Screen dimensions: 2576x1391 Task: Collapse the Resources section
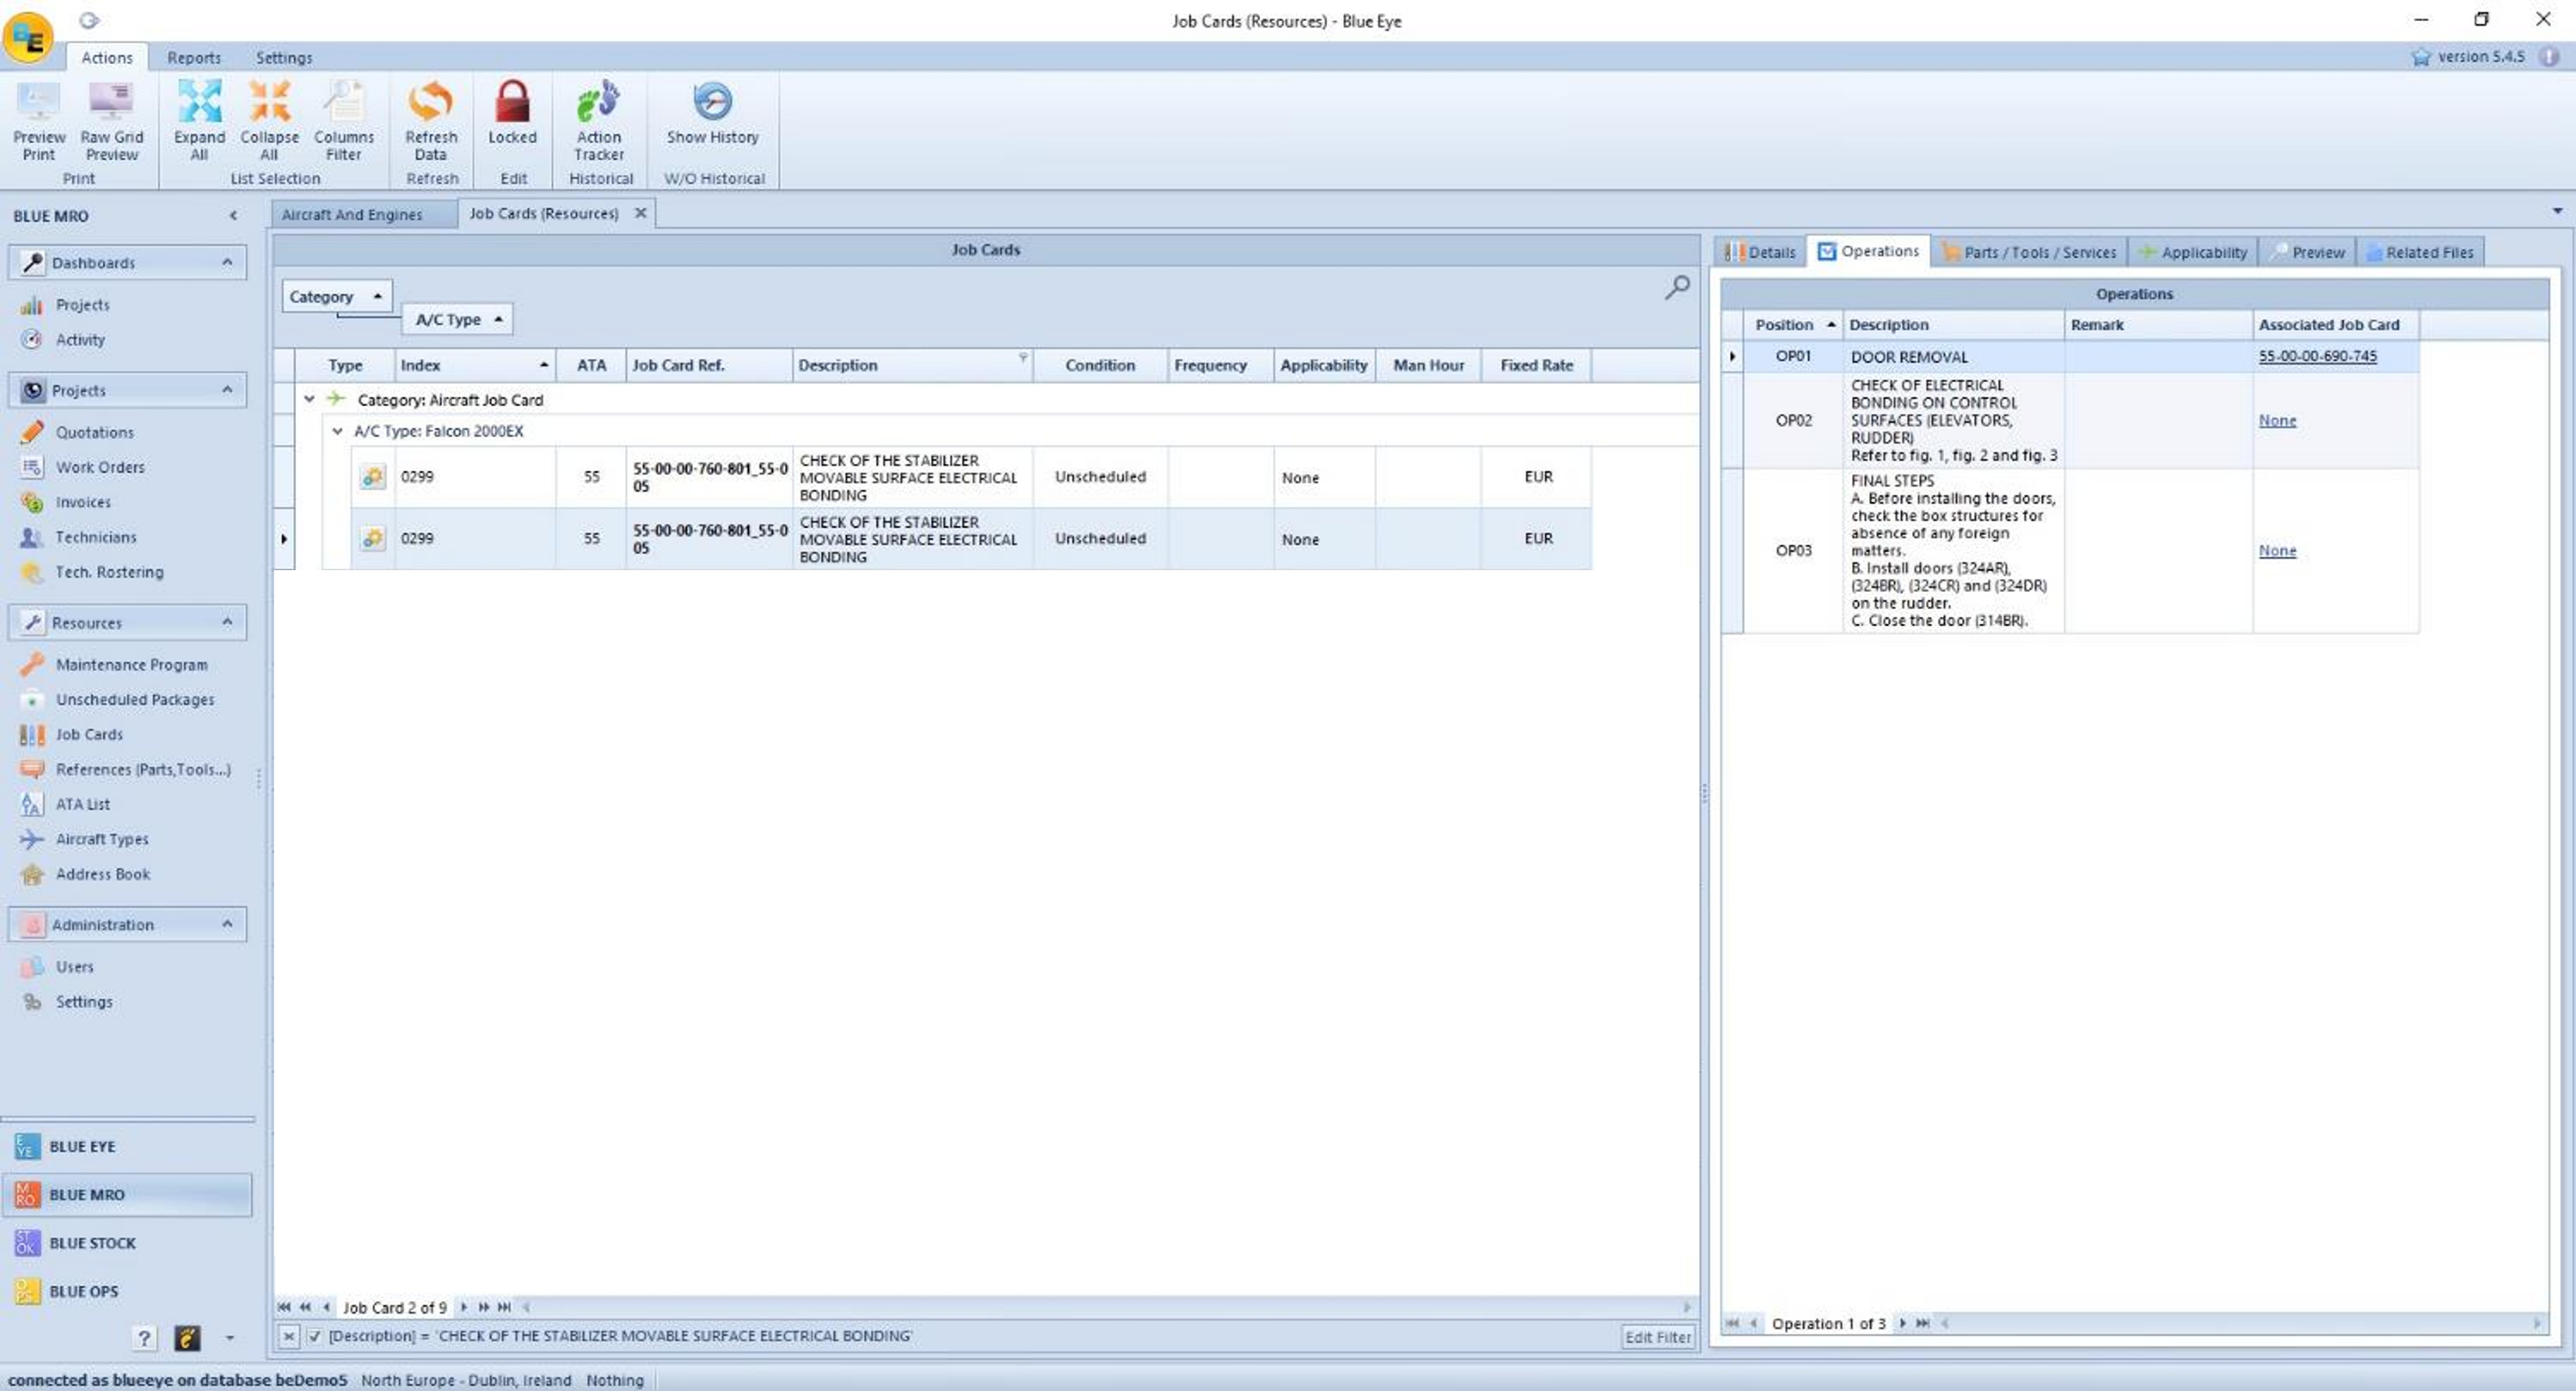pos(227,622)
